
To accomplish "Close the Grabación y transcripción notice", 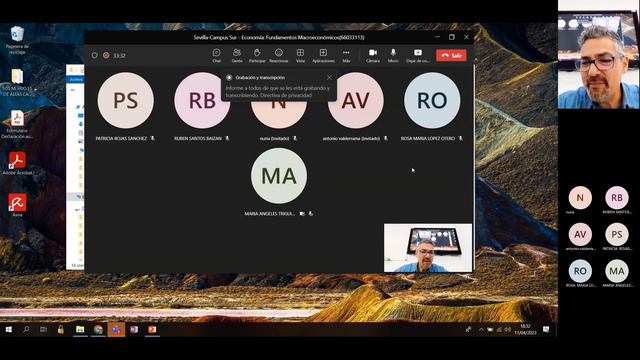I will (x=329, y=77).
